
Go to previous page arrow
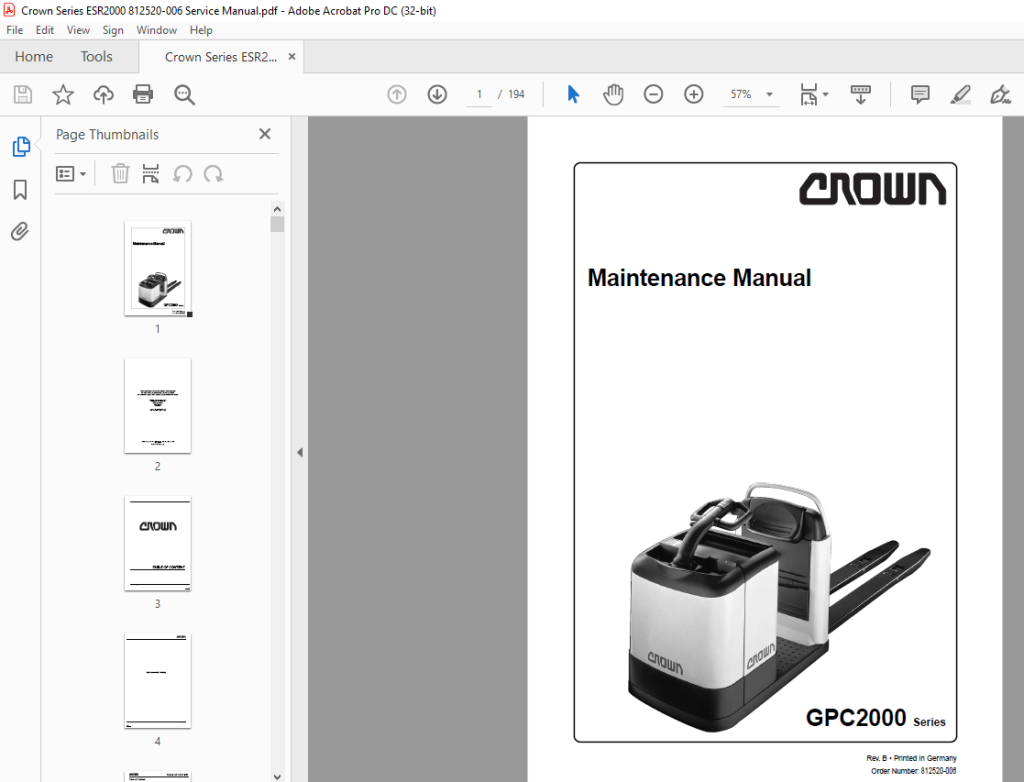(x=396, y=95)
